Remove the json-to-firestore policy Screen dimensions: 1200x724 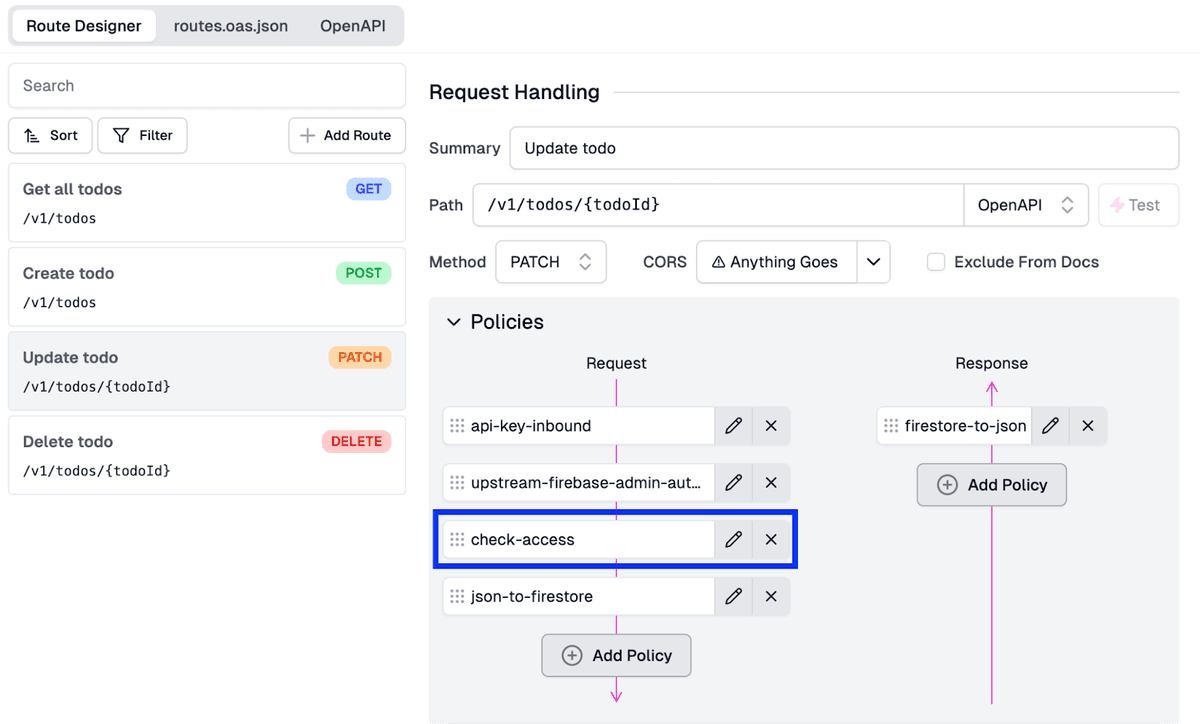point(771,596)
